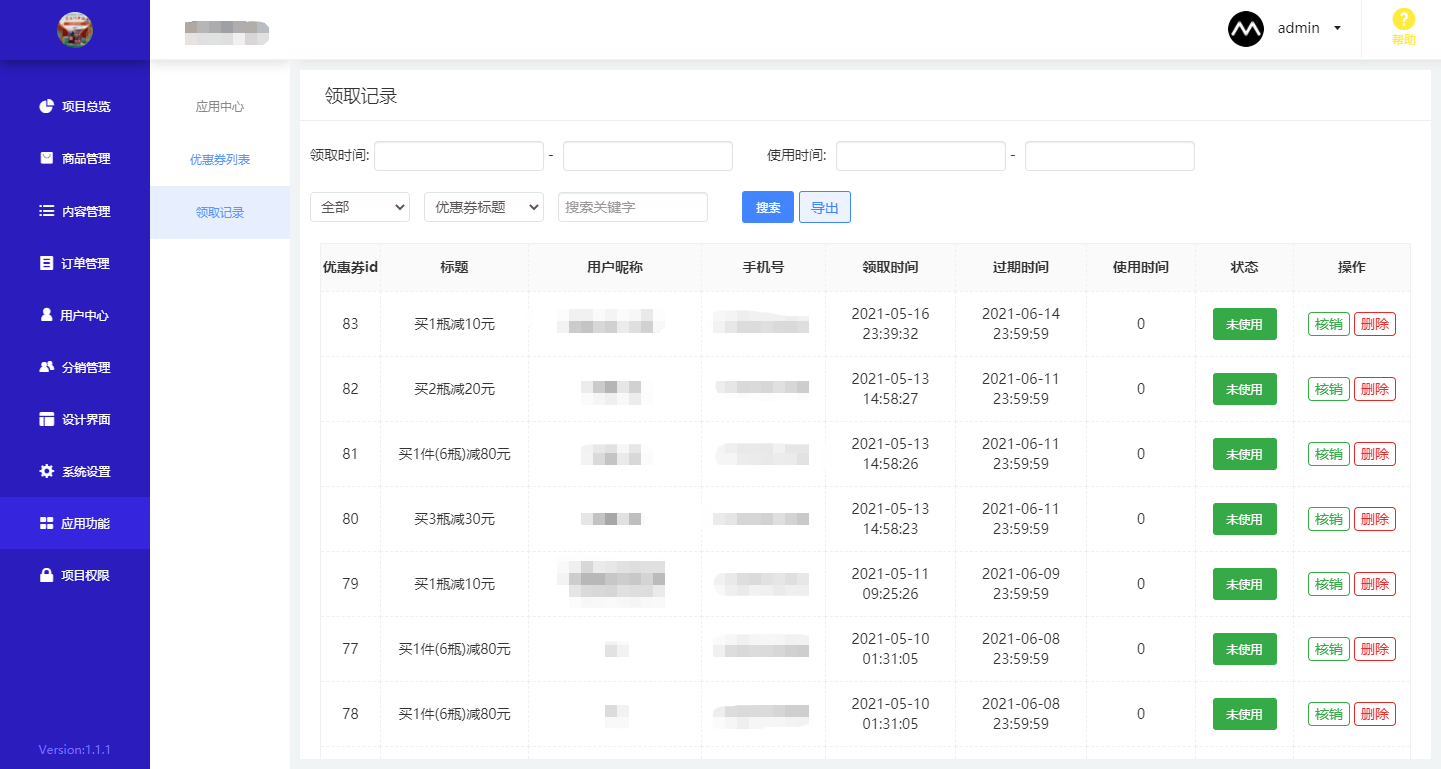Click the 用户中心 person icon
1441x769 pixels.
[46, 315]
